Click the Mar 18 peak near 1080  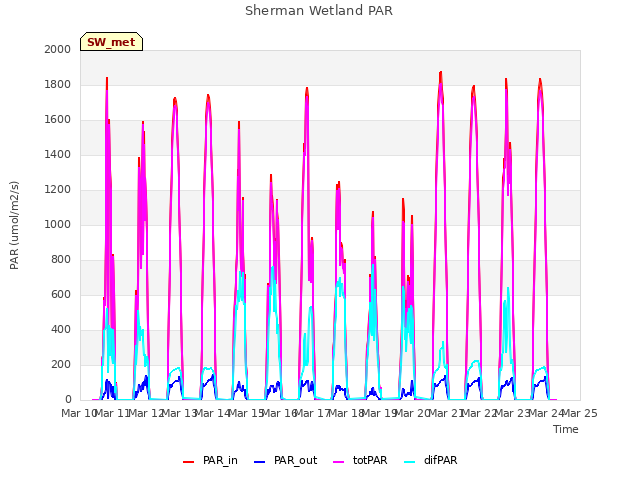[373, 212]
